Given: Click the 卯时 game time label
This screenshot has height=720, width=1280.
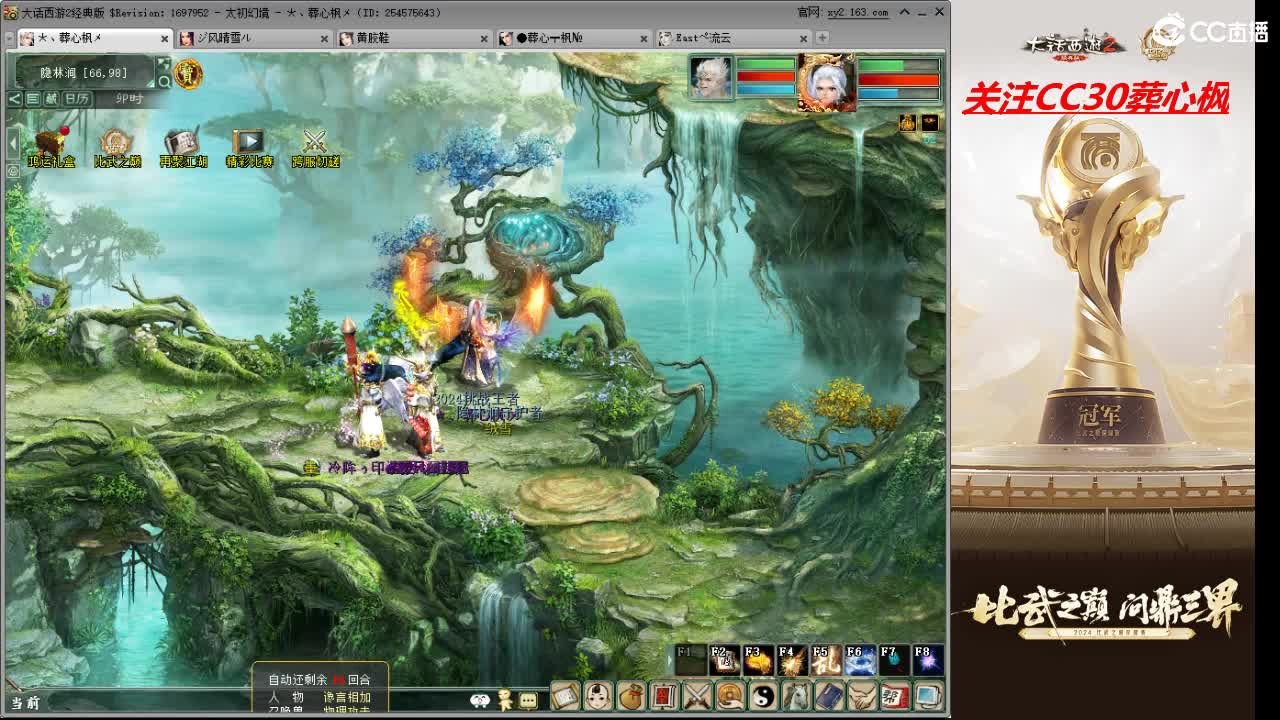Looking at the screenshot, I should tap(129, 98).
